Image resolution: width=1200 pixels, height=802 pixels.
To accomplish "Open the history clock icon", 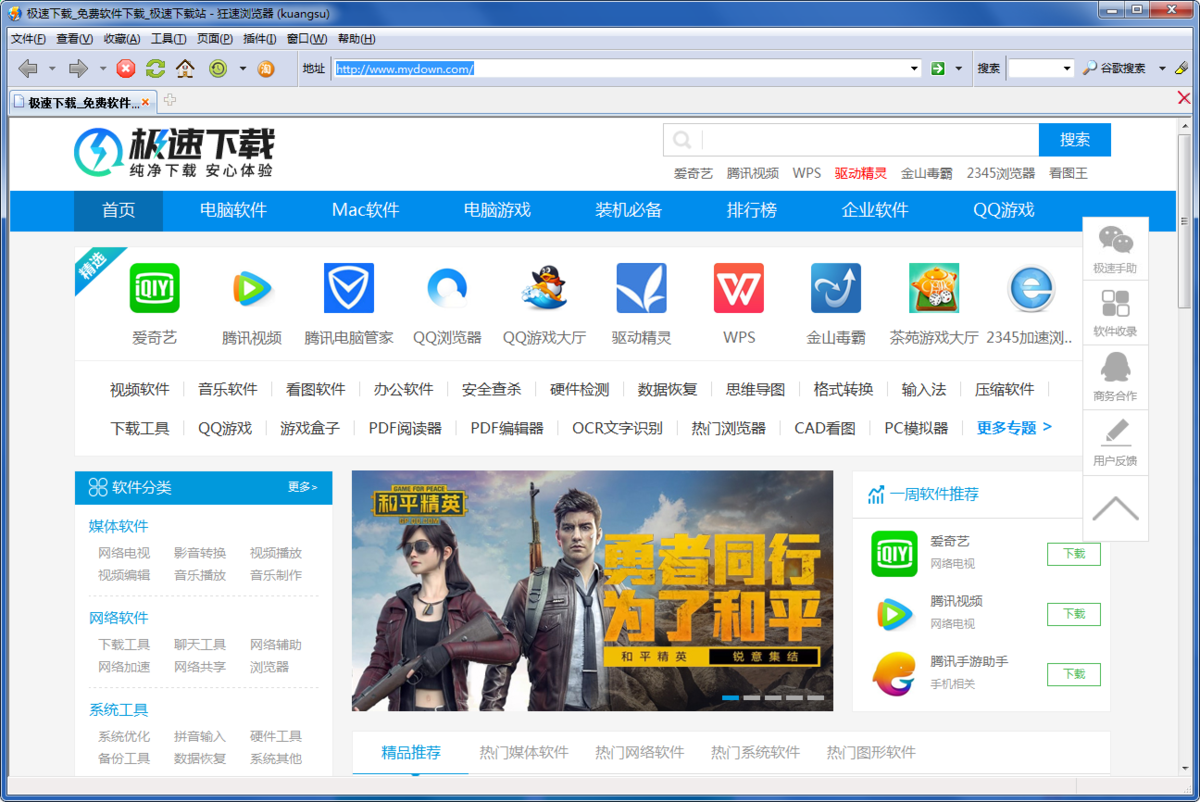I will [218, 69].
